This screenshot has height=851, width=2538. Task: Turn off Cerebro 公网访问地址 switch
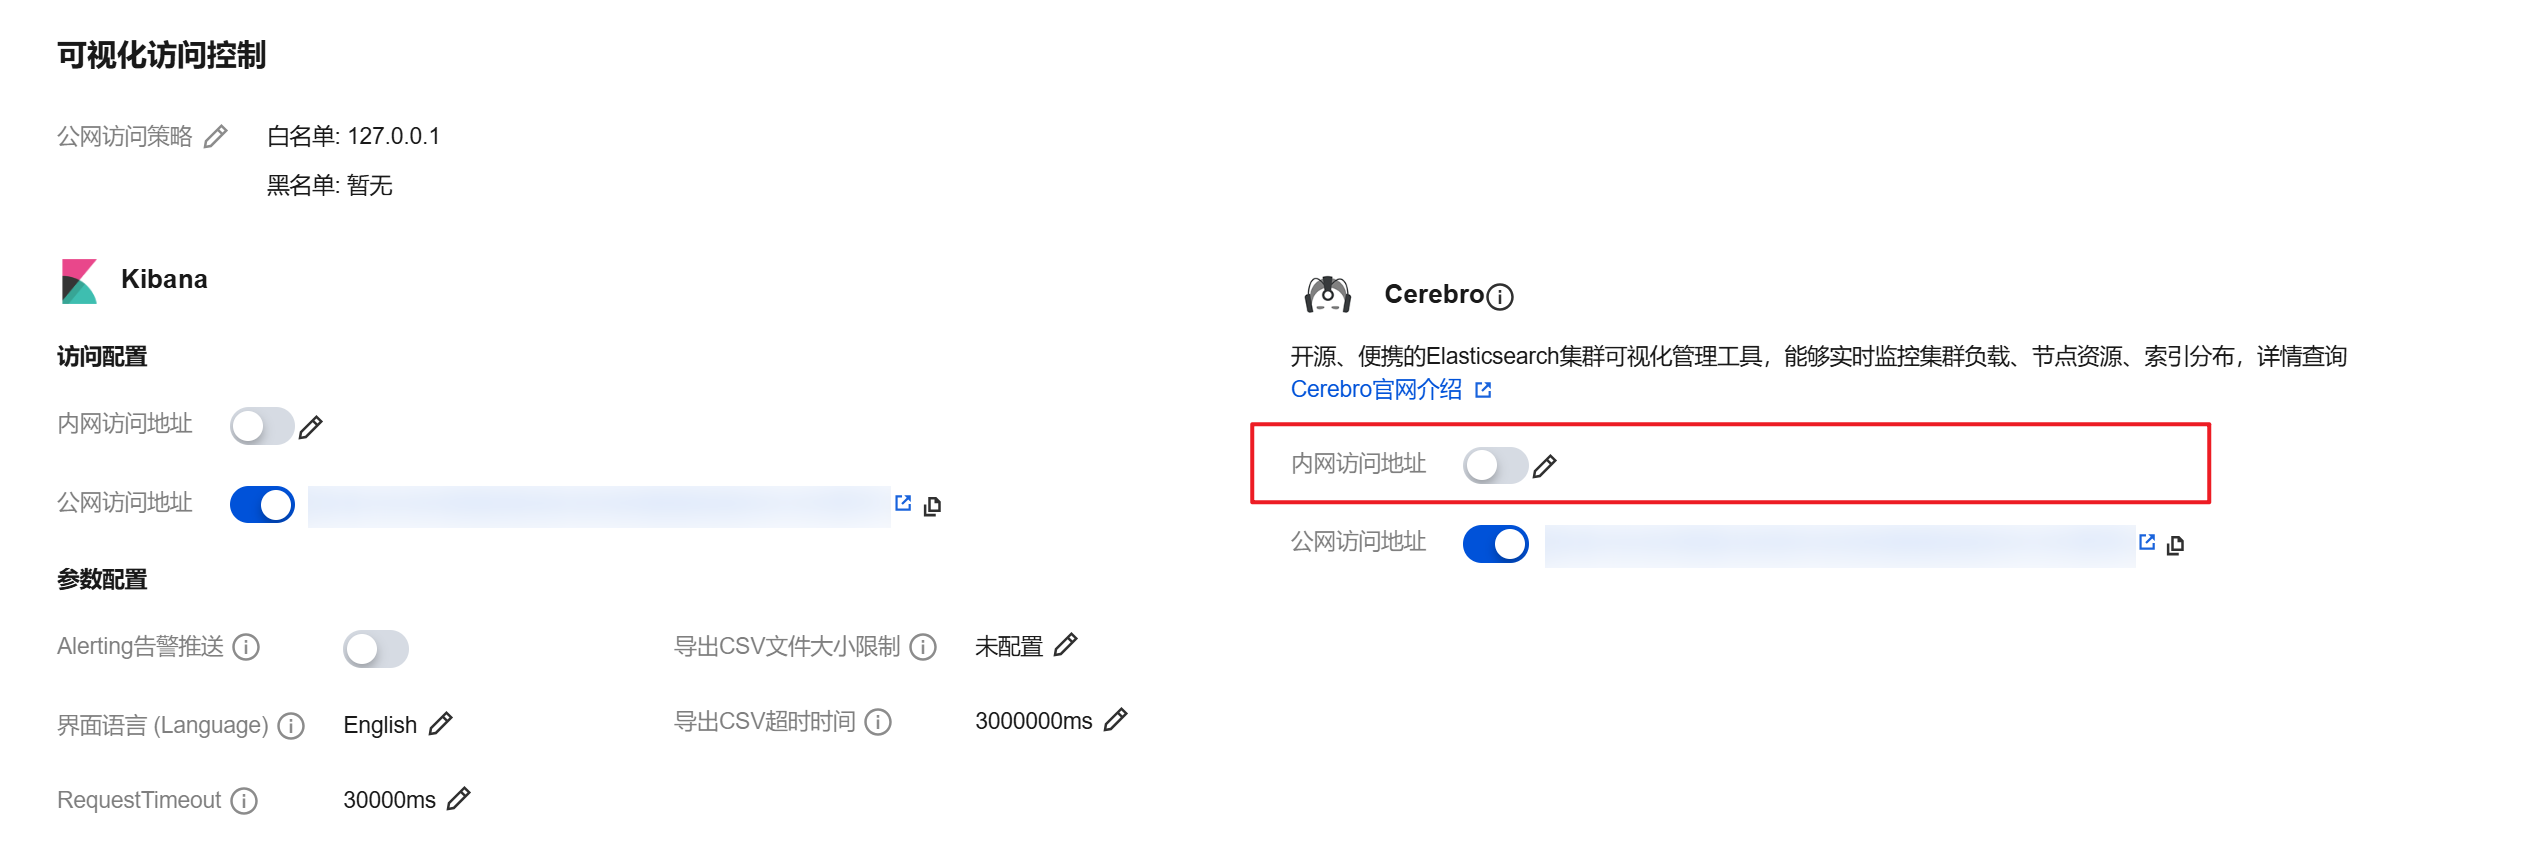click(x=1495, y=544)
